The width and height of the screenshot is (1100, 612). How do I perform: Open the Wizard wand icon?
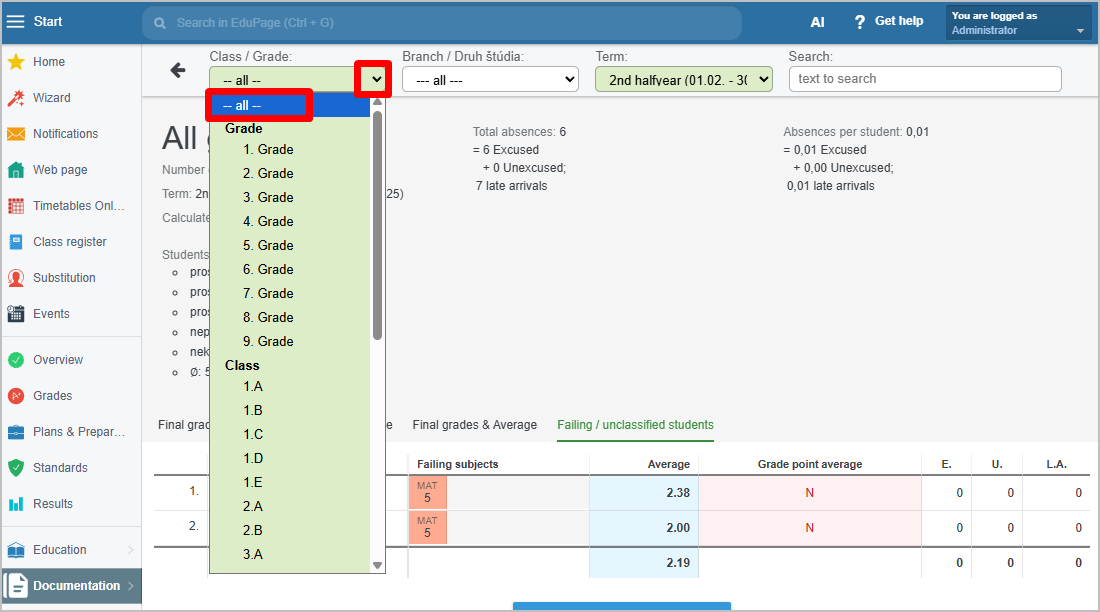(16, 98)
